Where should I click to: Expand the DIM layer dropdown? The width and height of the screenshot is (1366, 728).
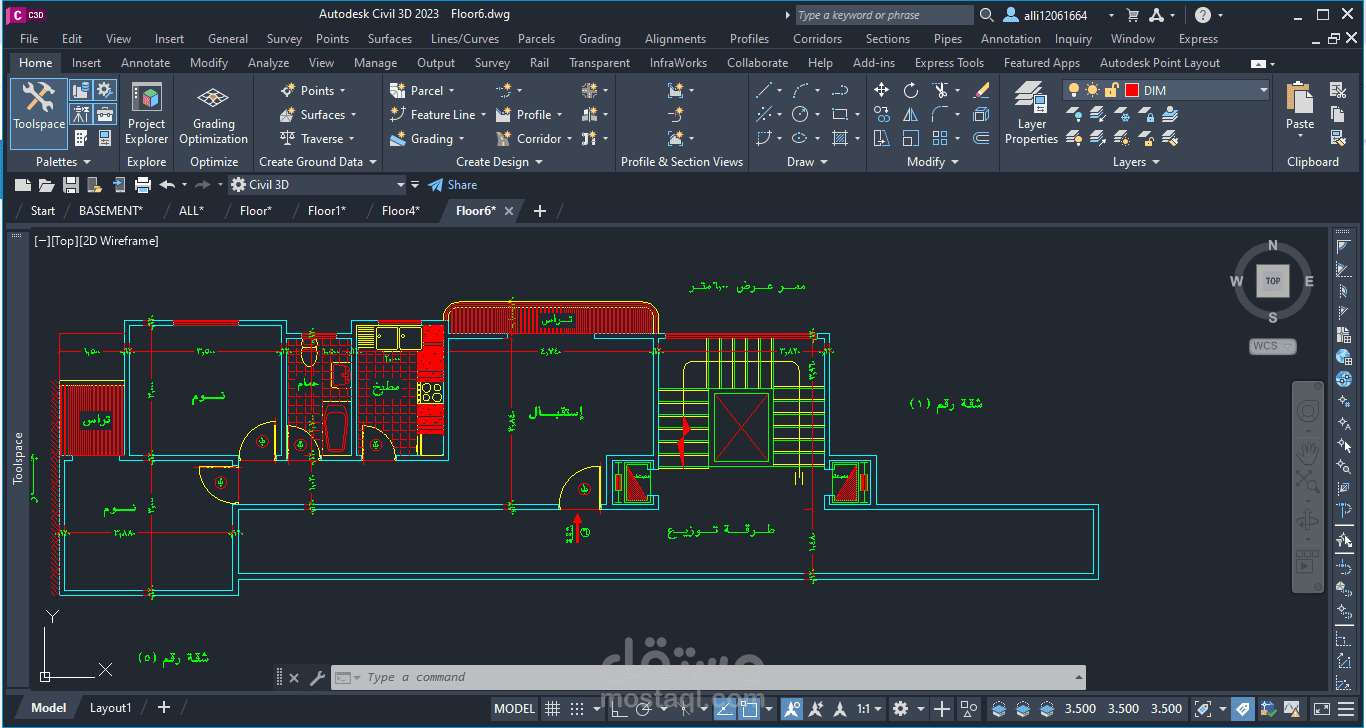tap(1264, 90)
